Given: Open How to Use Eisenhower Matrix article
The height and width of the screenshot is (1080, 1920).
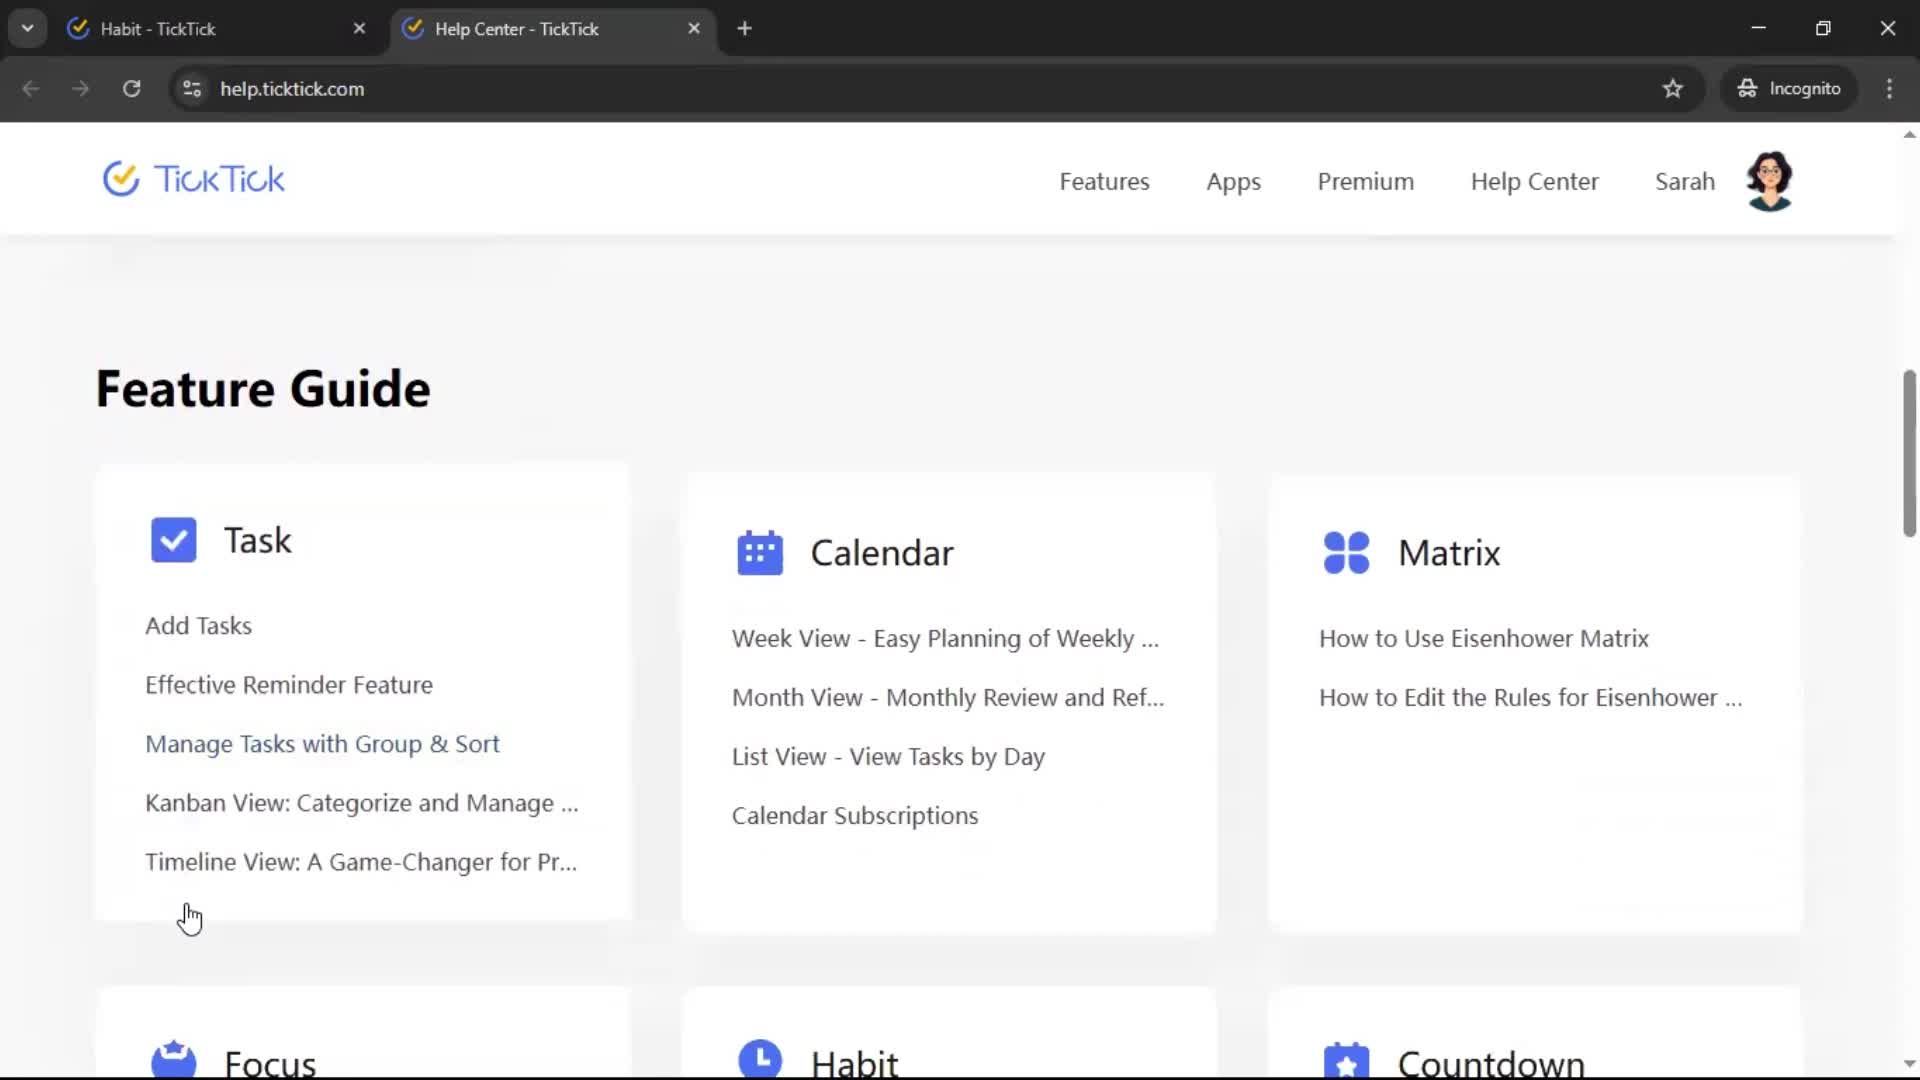Looking at the screenshot, I should 1483,638.
